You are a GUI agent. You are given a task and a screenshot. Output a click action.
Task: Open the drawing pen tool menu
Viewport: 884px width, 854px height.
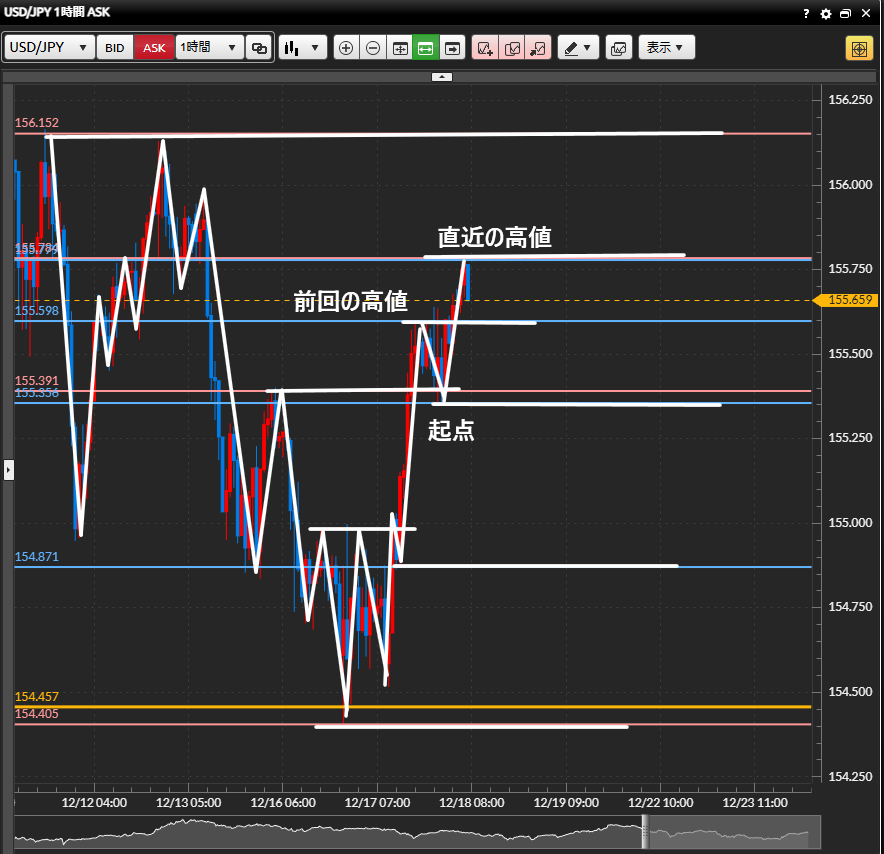(x=577, y=48)
